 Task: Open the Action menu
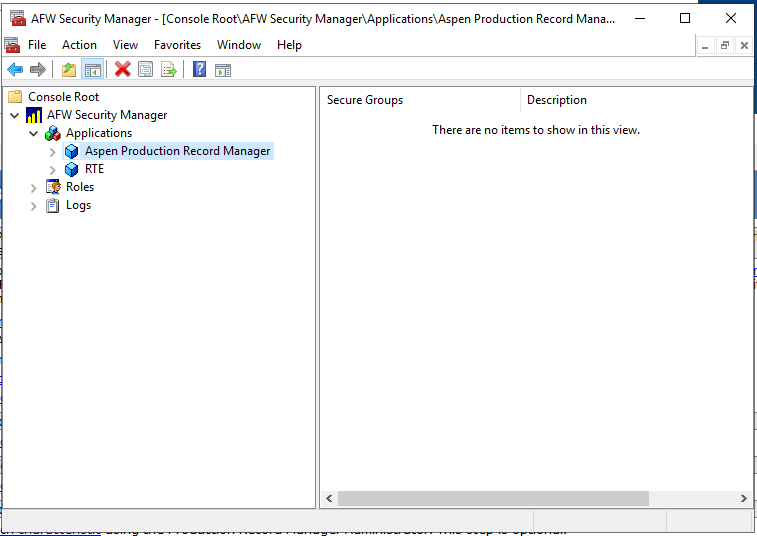pyautogui.click(x=79, y=45)
